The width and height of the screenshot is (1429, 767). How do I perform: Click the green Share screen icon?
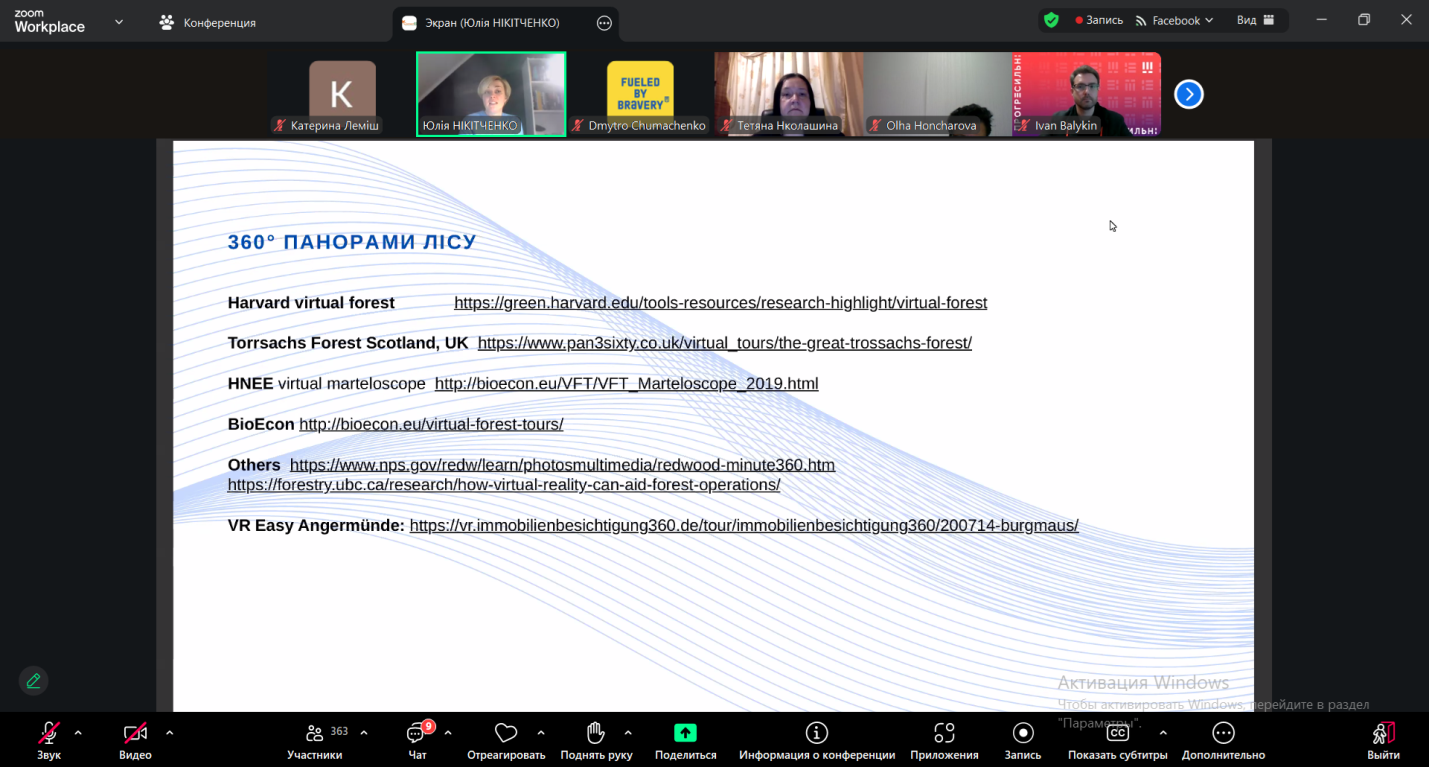pyautogui.click(x=685, y=733)
